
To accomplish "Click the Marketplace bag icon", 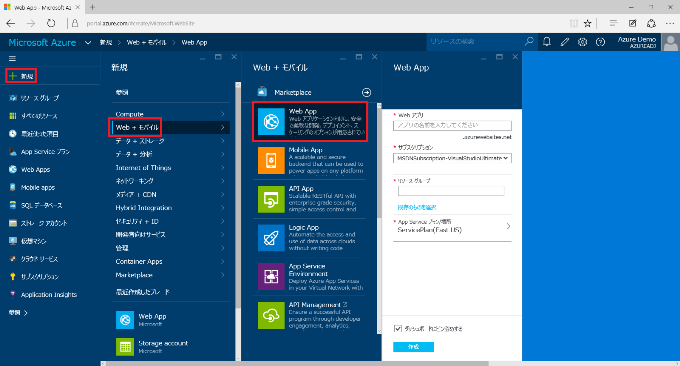I will (262, 92).
